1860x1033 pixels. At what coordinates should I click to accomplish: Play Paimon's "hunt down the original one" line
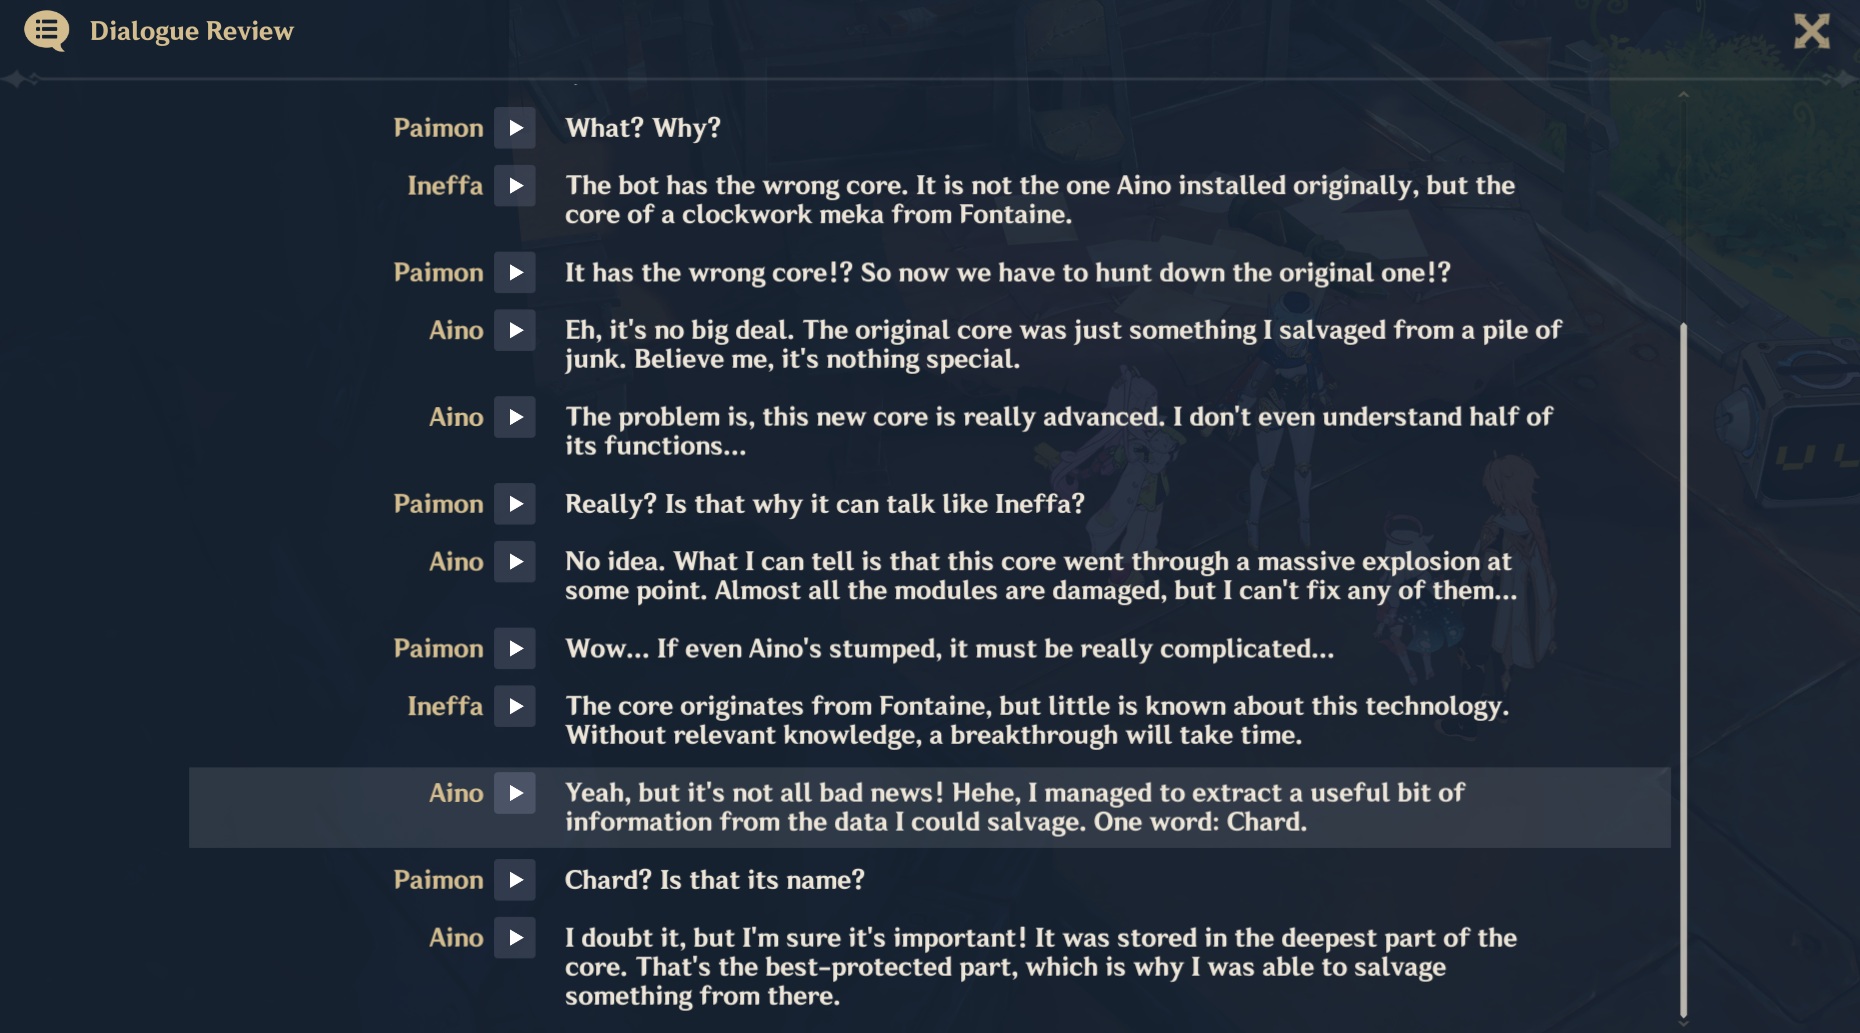pos(515,273)
